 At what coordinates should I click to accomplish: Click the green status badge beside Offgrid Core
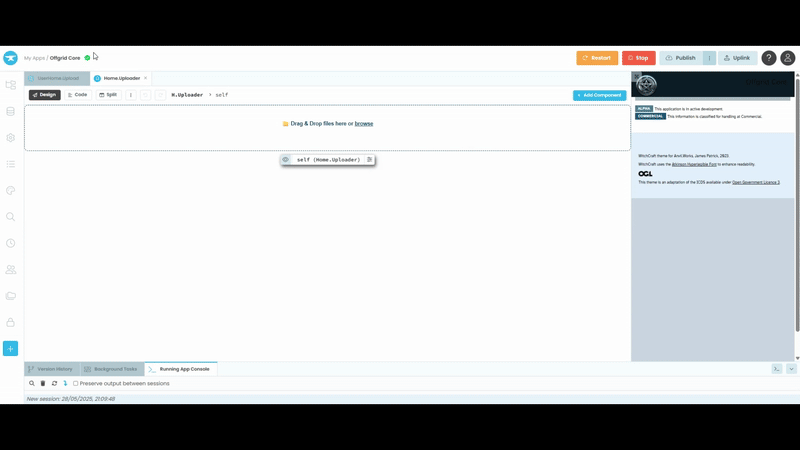click(x=87, y=58)
